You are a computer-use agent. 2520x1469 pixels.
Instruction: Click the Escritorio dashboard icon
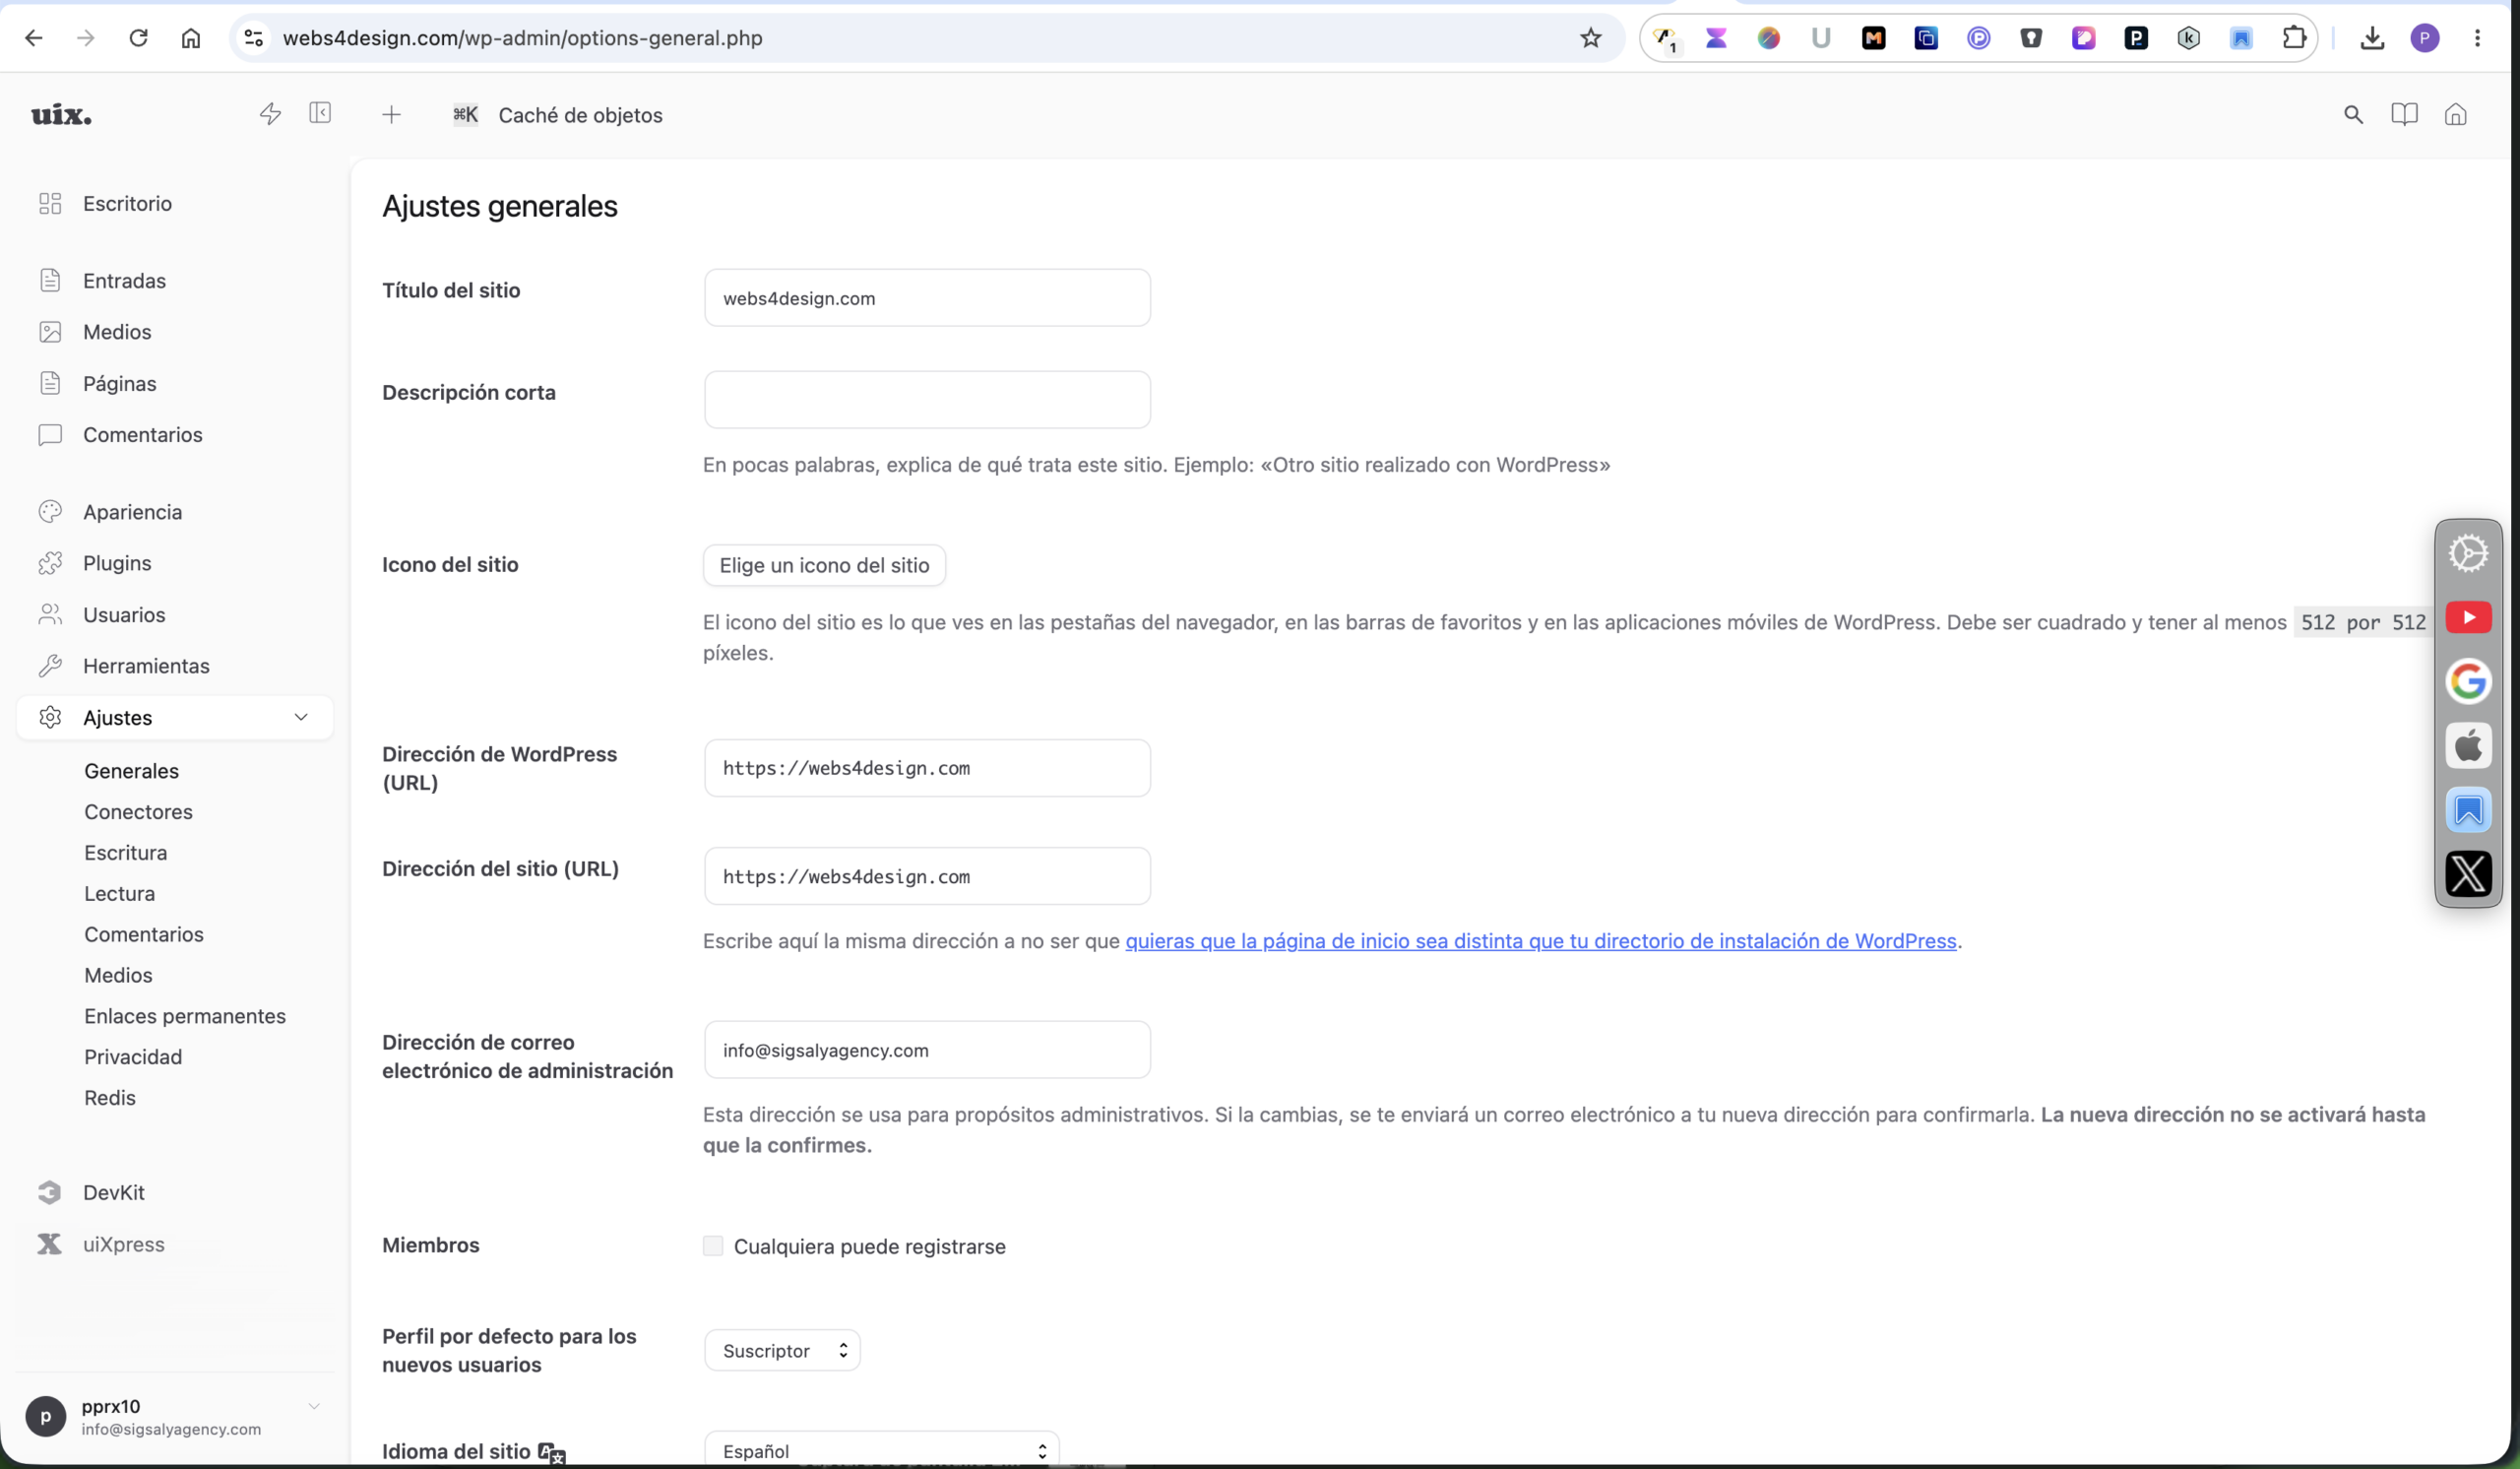coord(50,204)
